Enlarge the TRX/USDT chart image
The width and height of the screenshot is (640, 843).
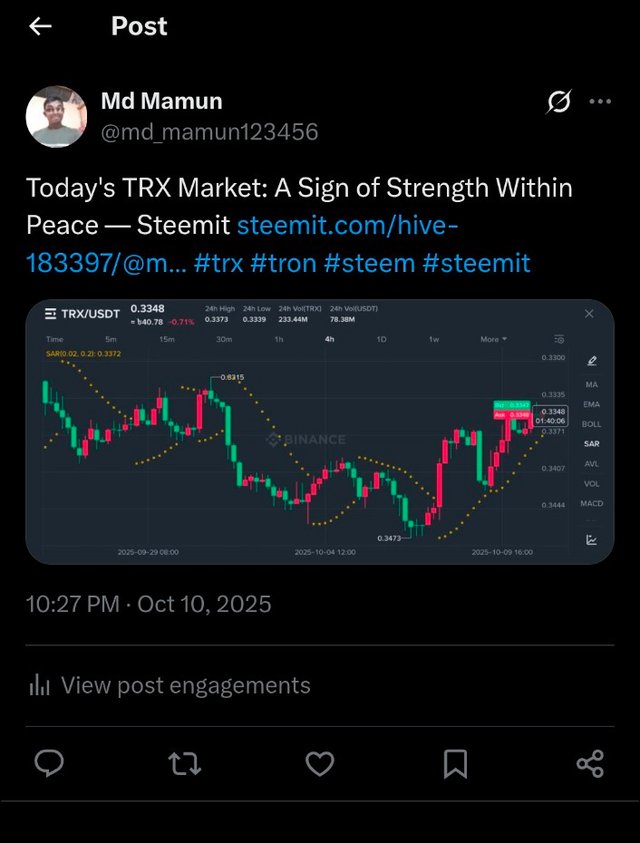[319, 431]
